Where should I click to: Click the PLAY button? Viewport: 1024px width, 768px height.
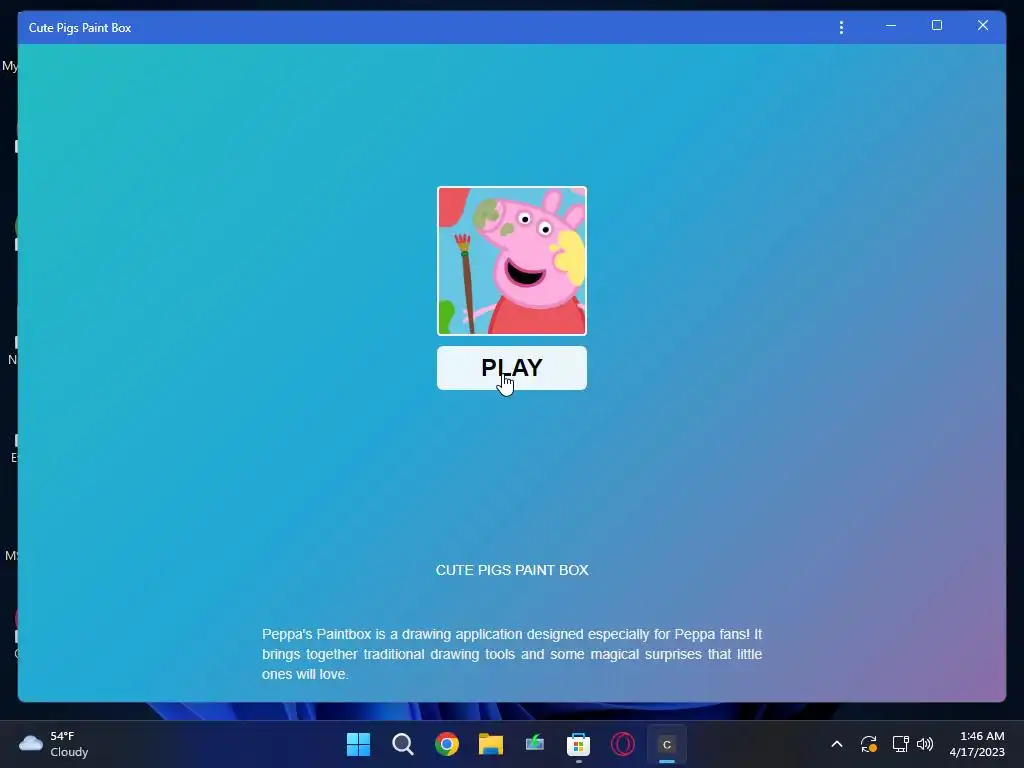tap(511, 368)
